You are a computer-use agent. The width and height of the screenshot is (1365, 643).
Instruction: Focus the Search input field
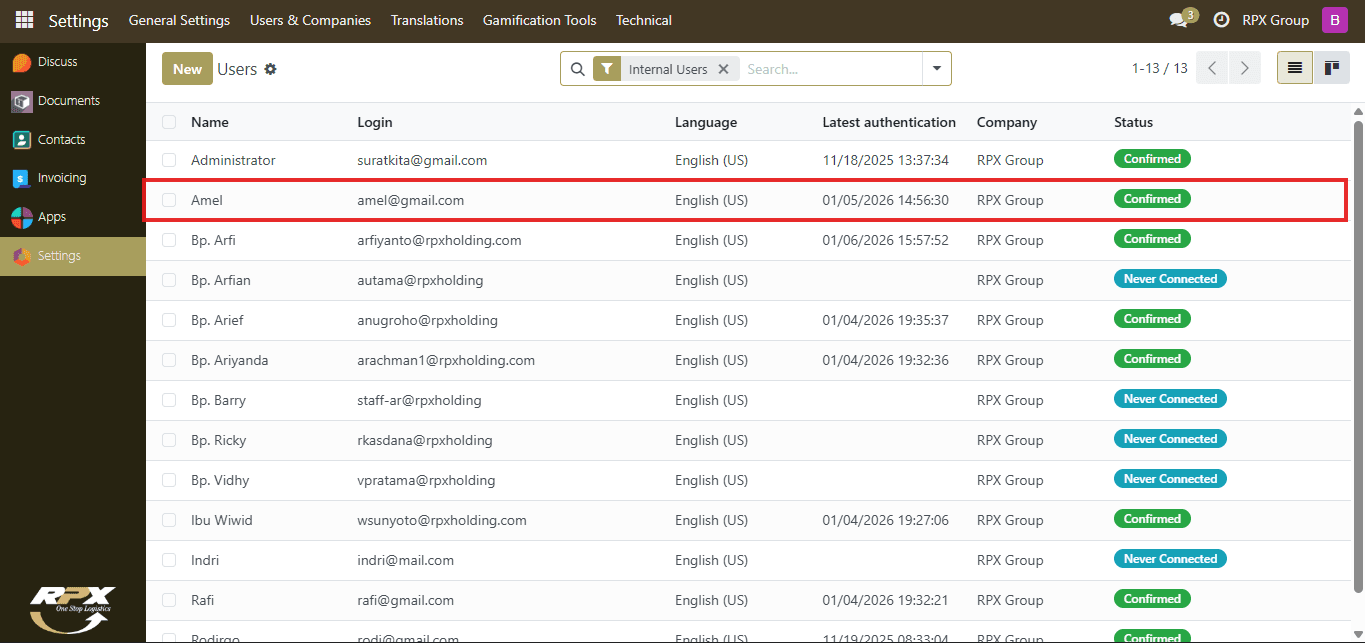(x=832, y=69)
